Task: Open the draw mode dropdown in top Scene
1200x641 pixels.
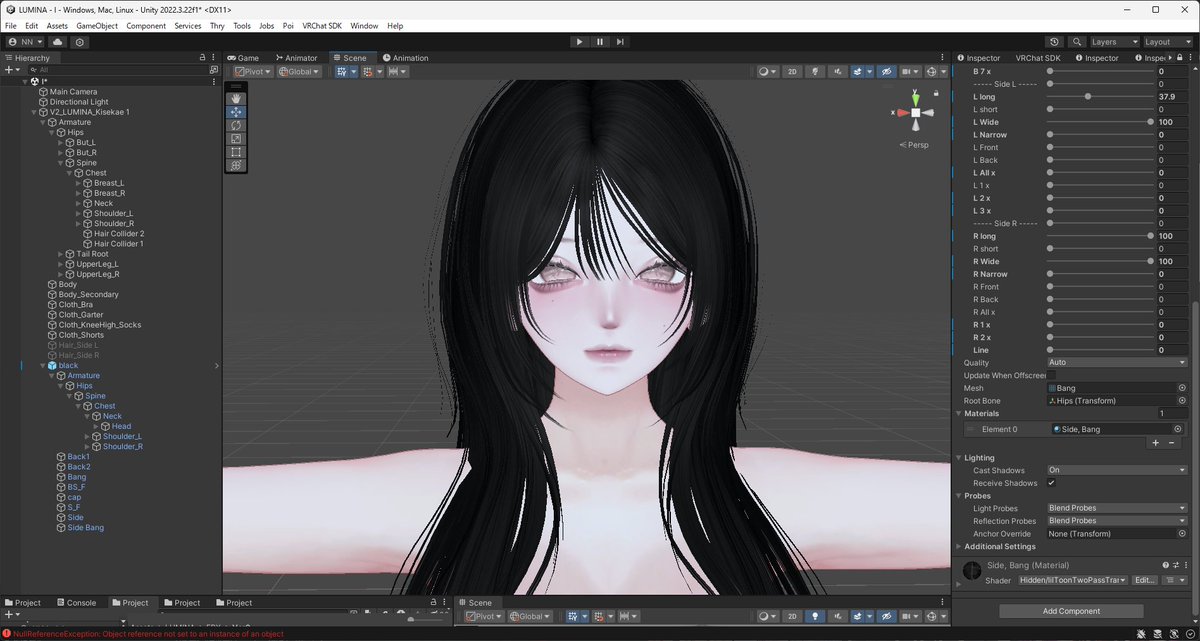Action: 768,72
